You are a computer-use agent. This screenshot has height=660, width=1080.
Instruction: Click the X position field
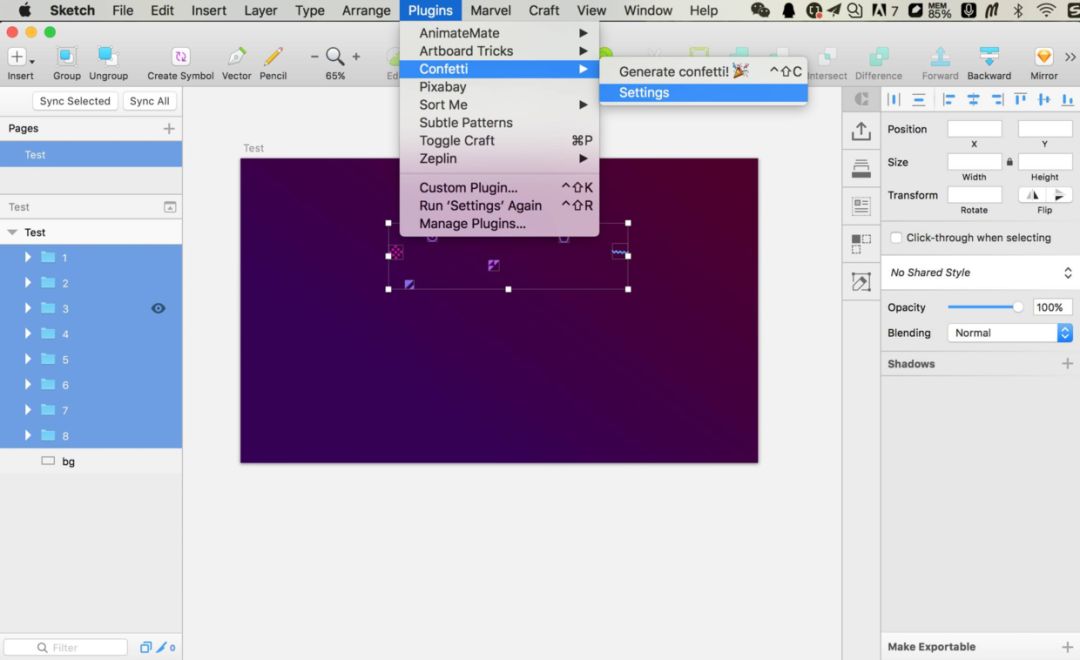tap(974, 129)
